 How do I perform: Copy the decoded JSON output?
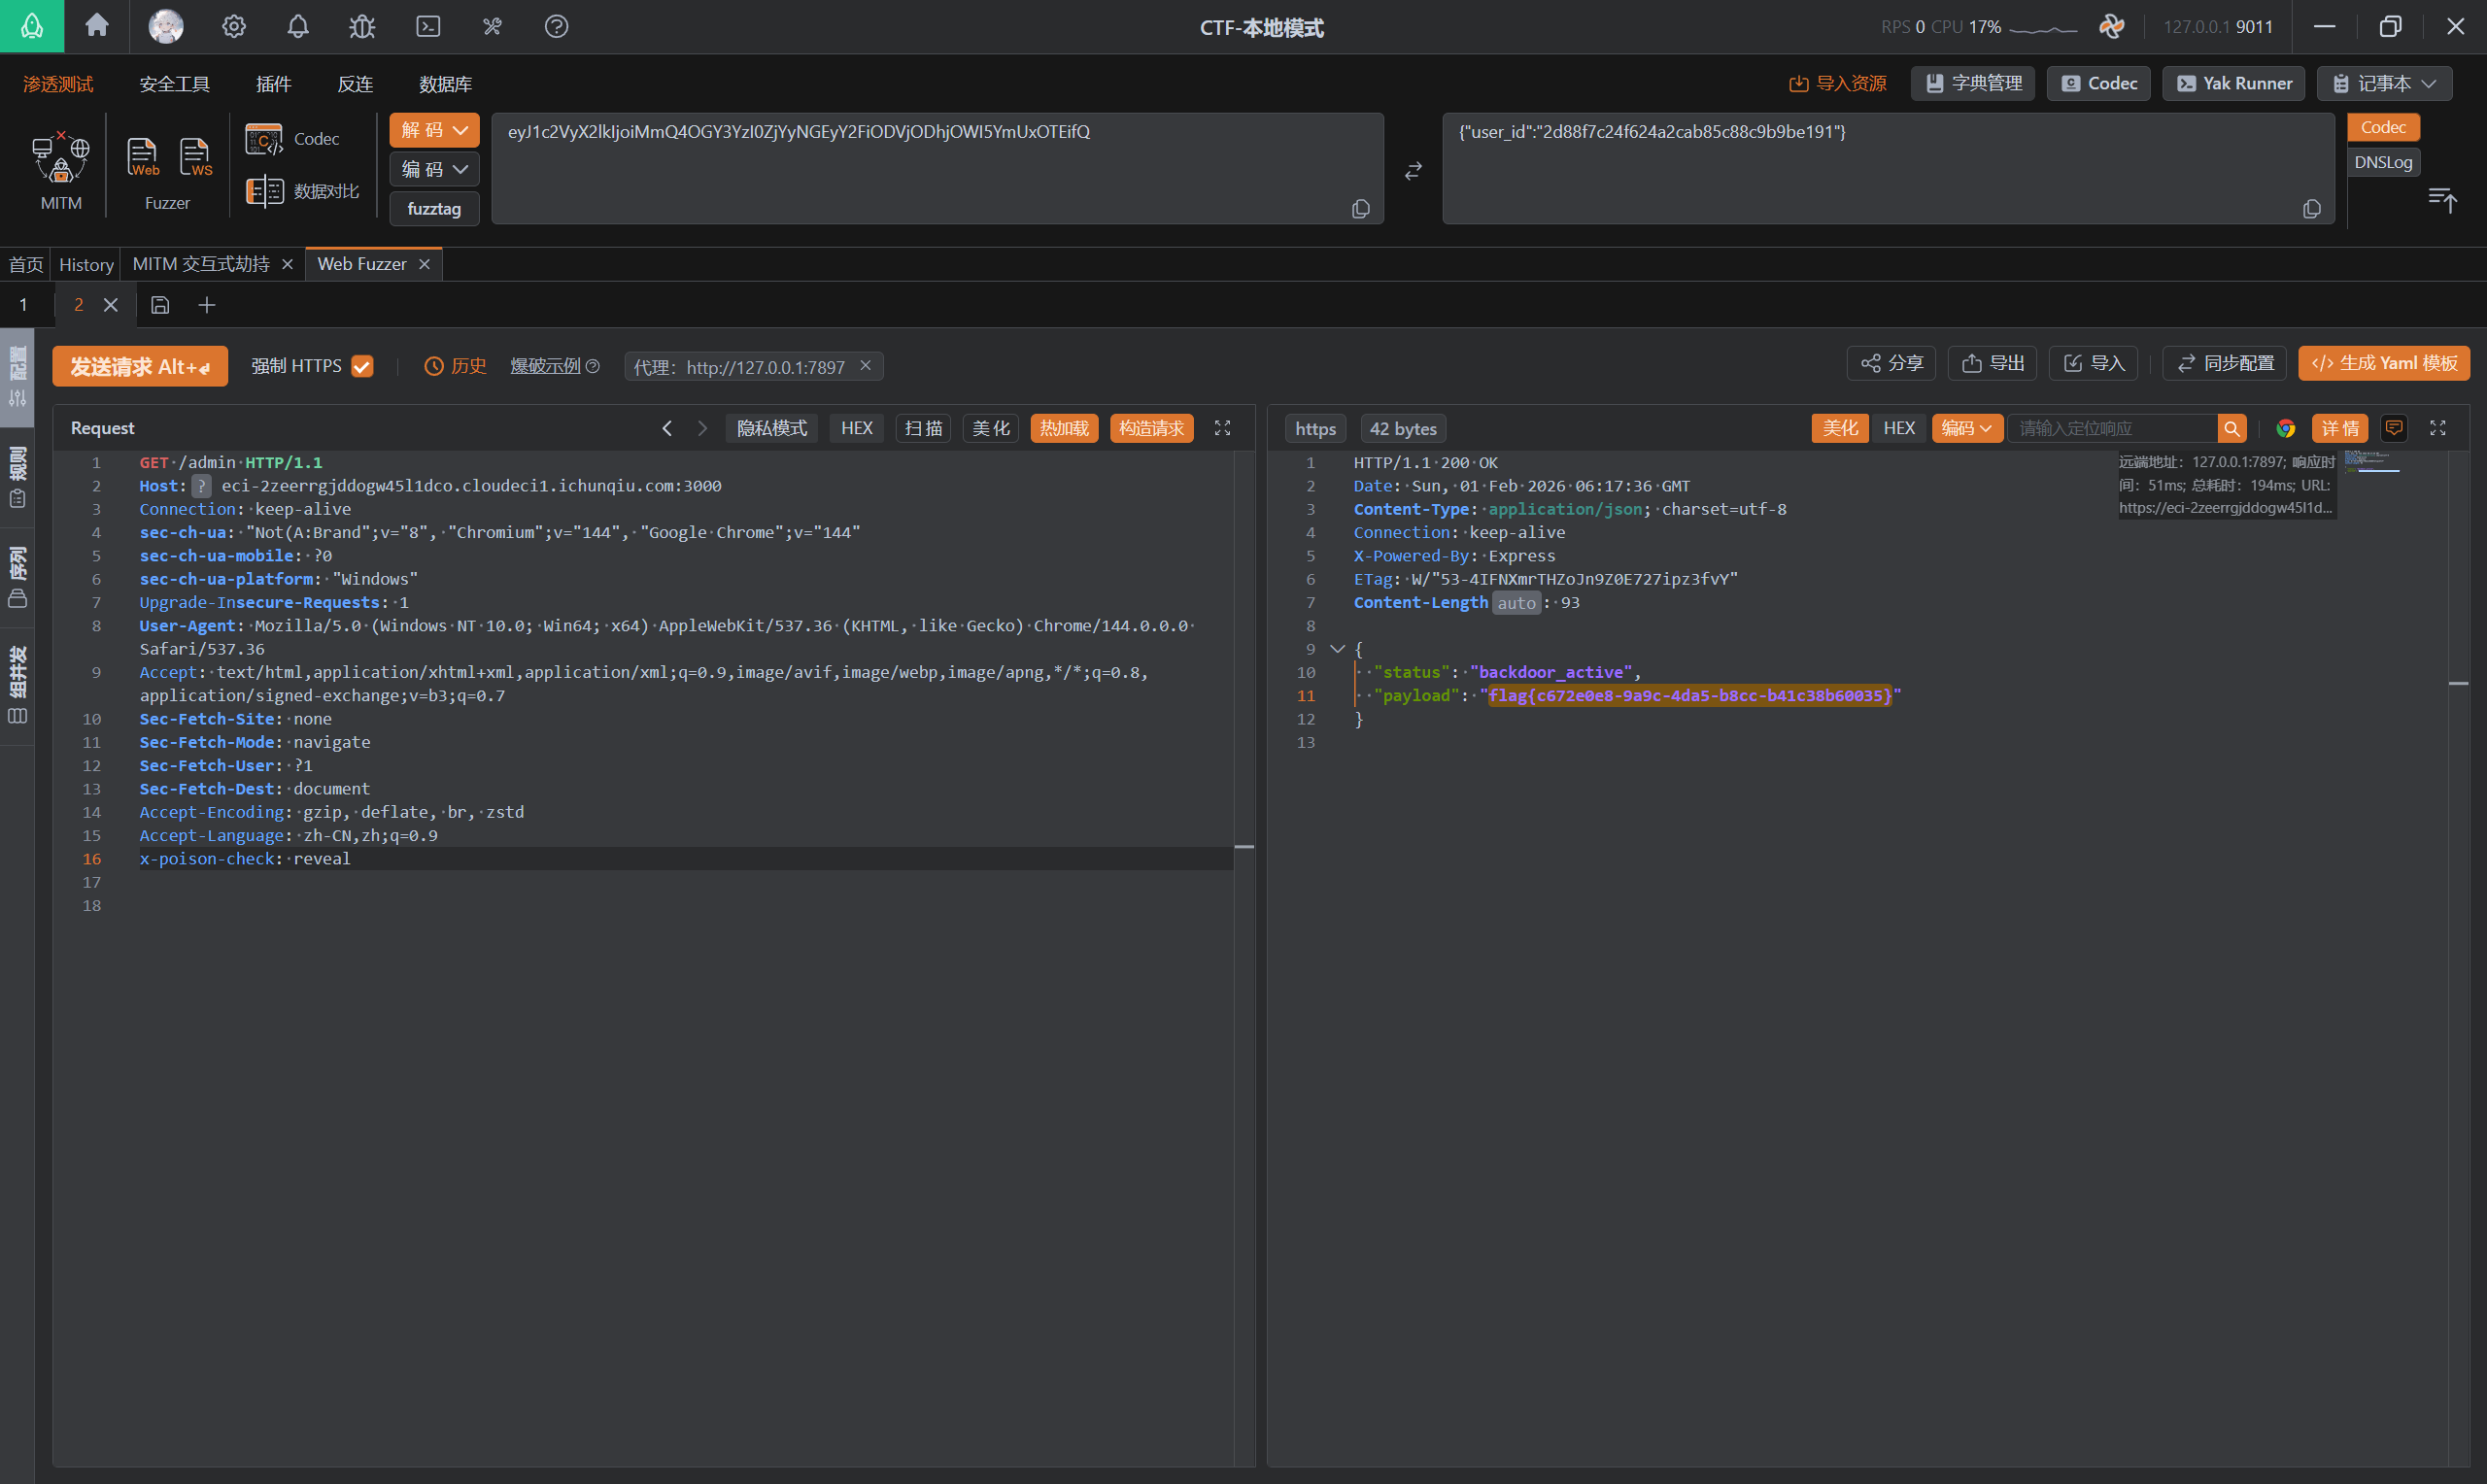[2311, 208]
